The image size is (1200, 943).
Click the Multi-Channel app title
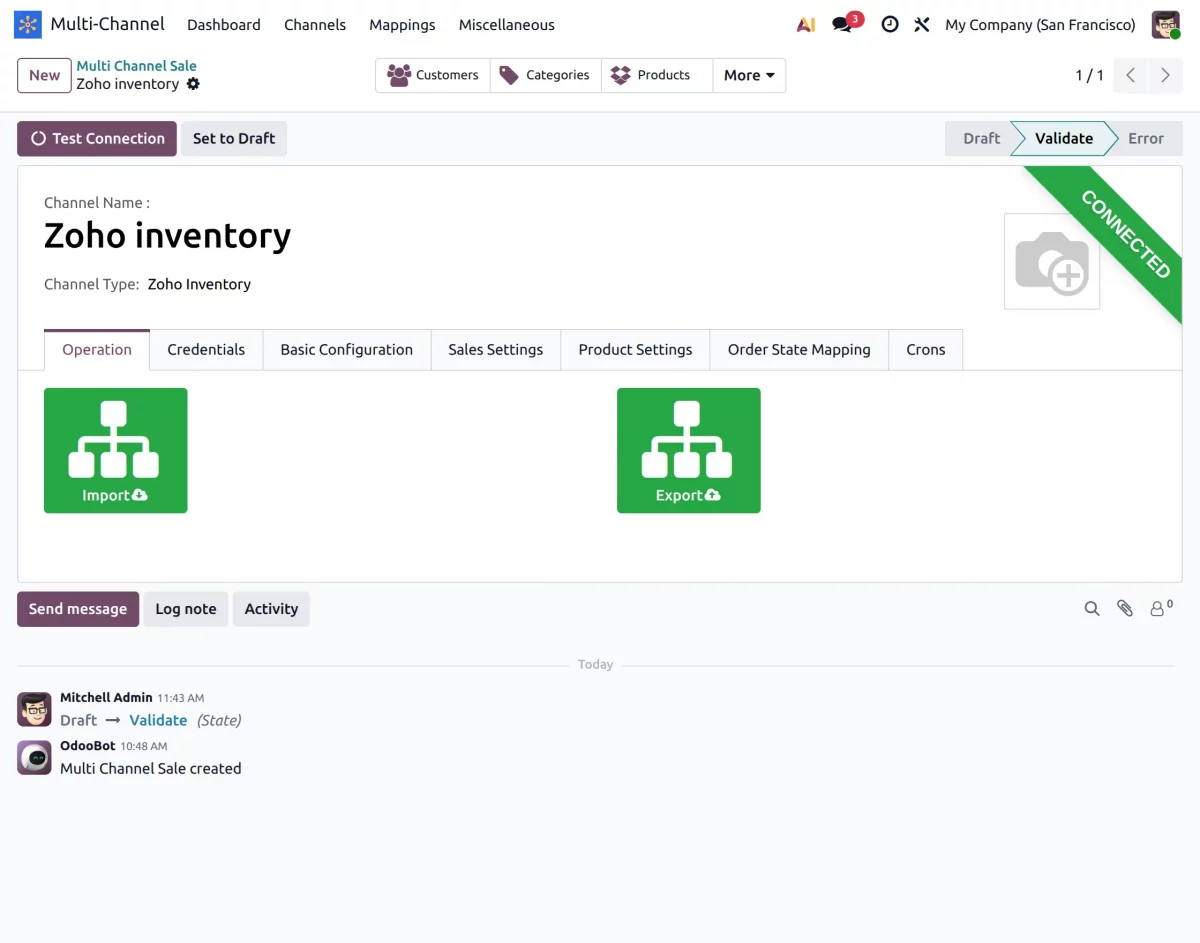(107, 24)
